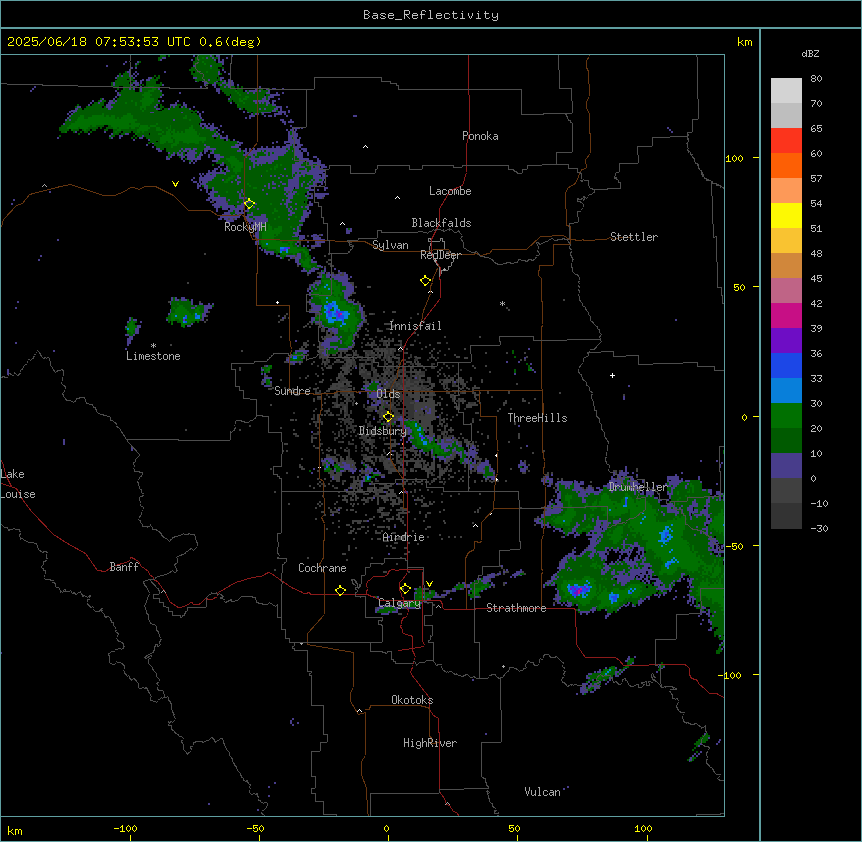The image size is (862, 842).
Task: Click the Base_Reflectivity title text
Action: click(x=431, y=15)
